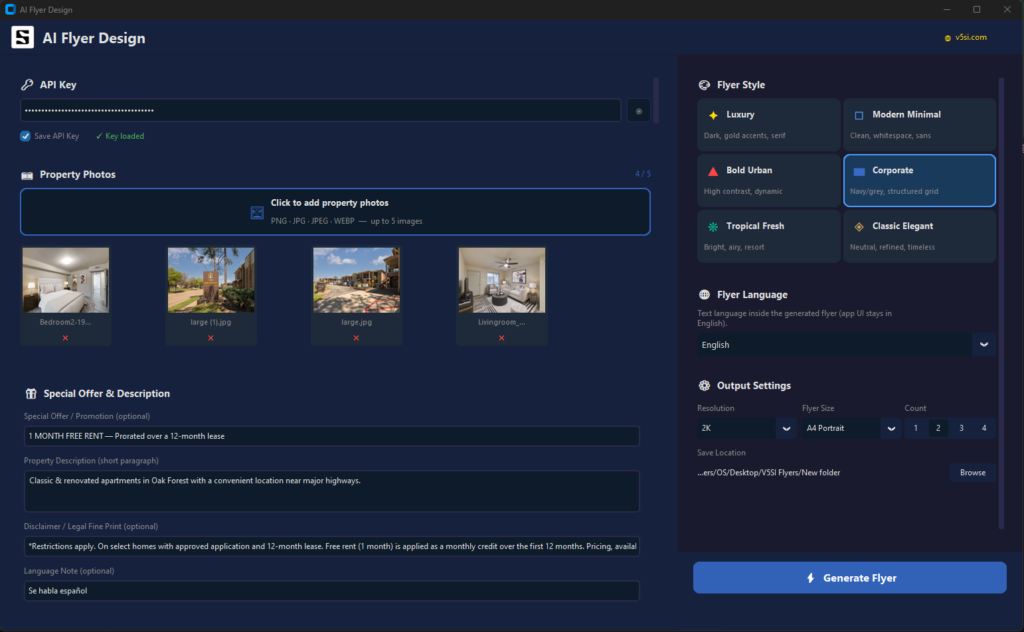Remove the Bedroom2 photo with its red X
Screen dimensions: 1024x632
coord(65,338)
